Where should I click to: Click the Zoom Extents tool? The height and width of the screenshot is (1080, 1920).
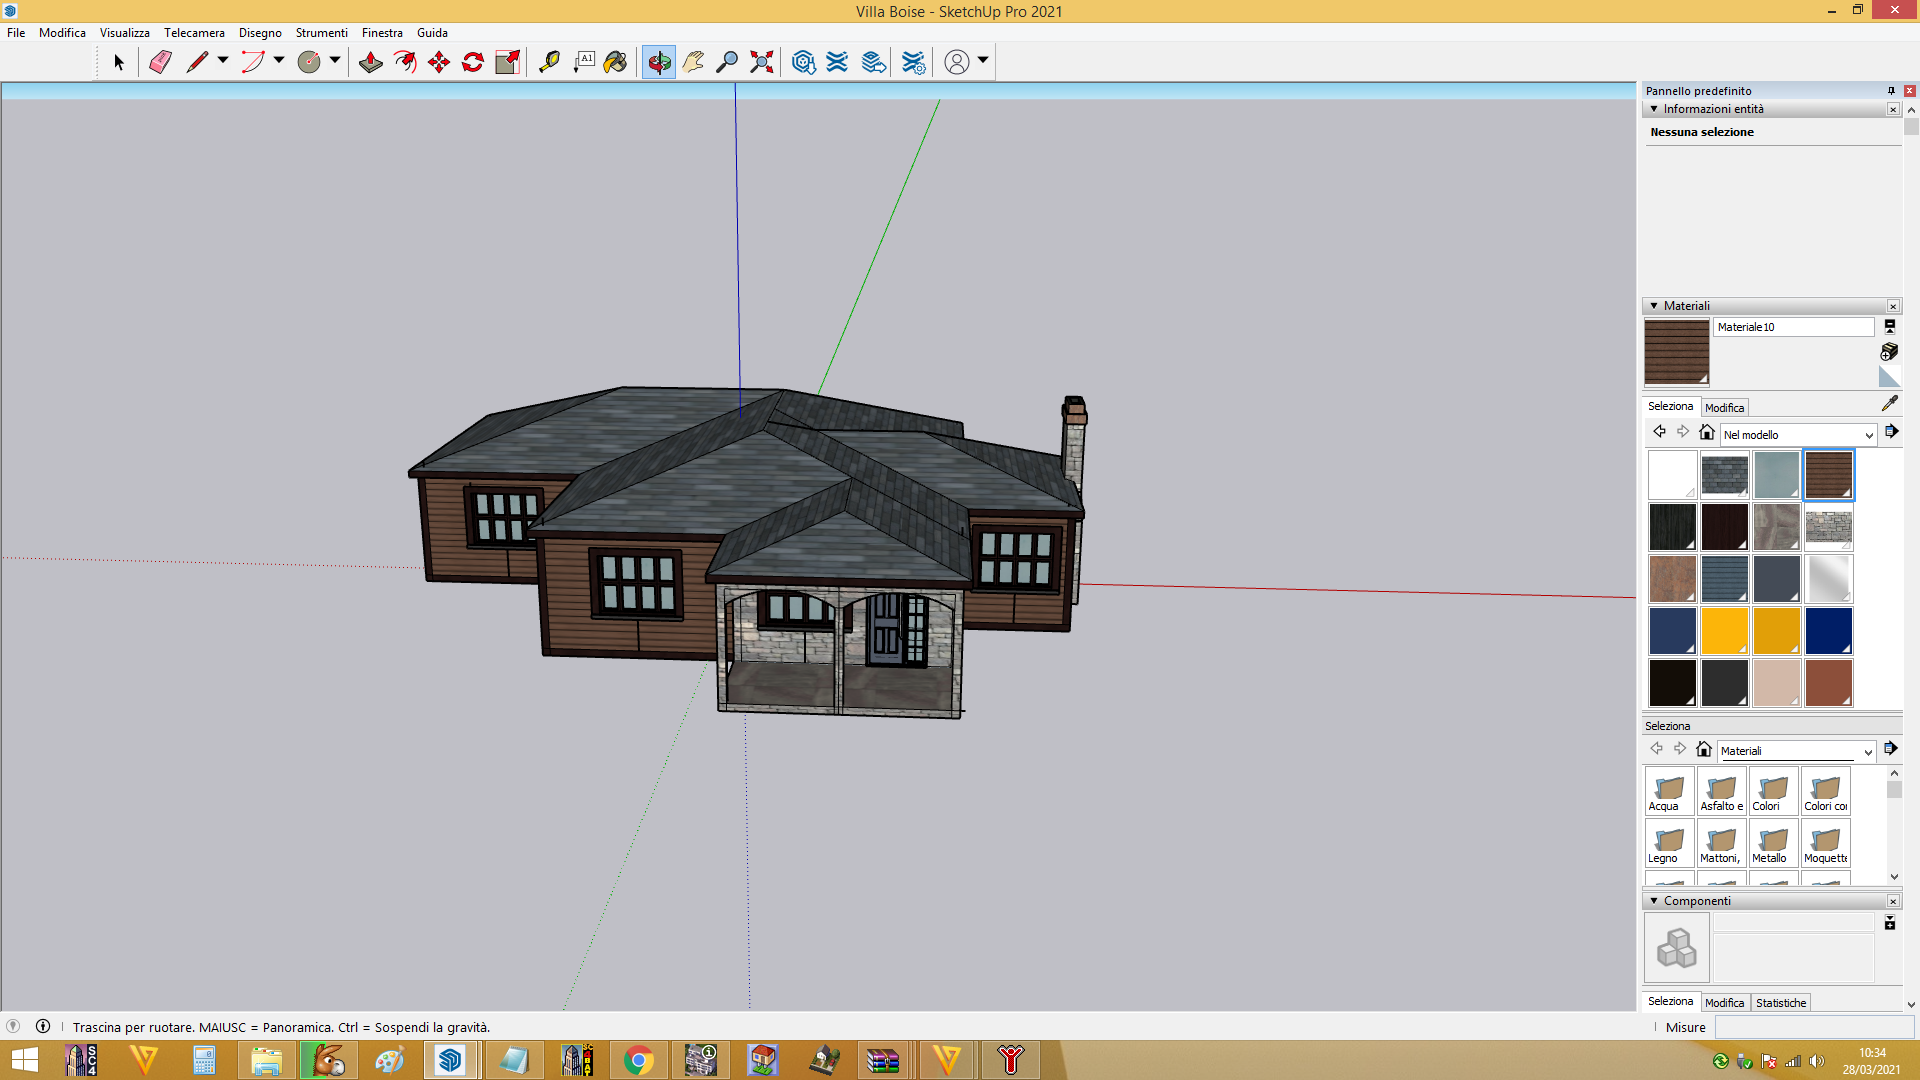tap(762, 62)
